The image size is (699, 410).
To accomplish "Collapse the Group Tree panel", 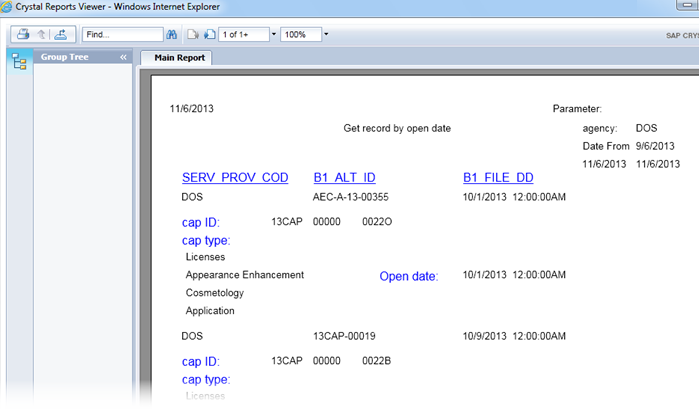I will click(x=123, y=58).
